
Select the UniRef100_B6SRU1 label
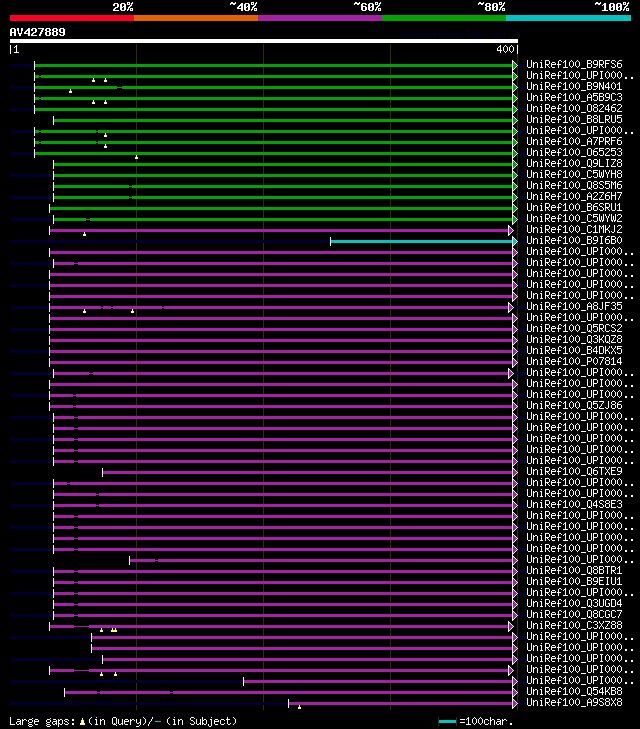coord(574,207)
